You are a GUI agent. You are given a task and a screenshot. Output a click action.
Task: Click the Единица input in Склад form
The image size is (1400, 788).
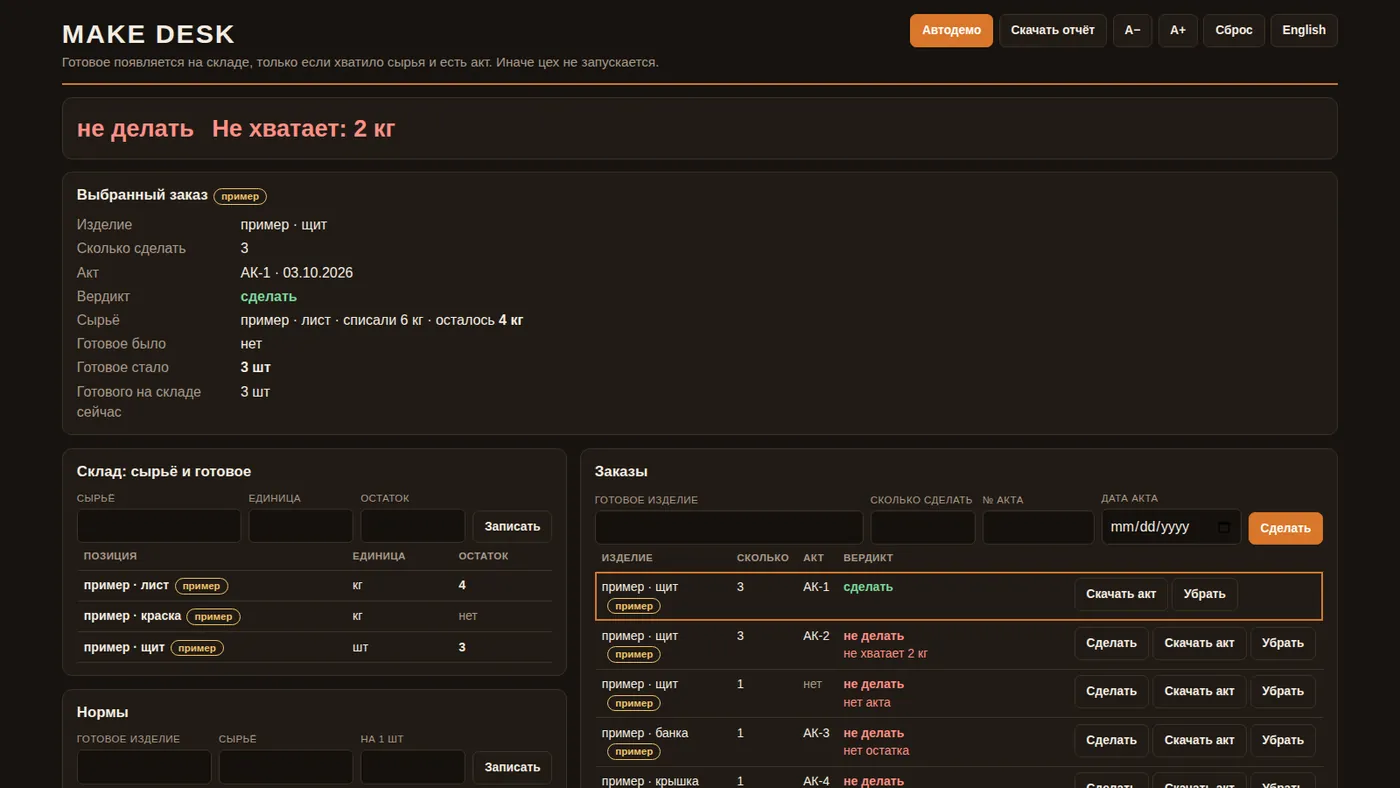(x=301, y=526)
